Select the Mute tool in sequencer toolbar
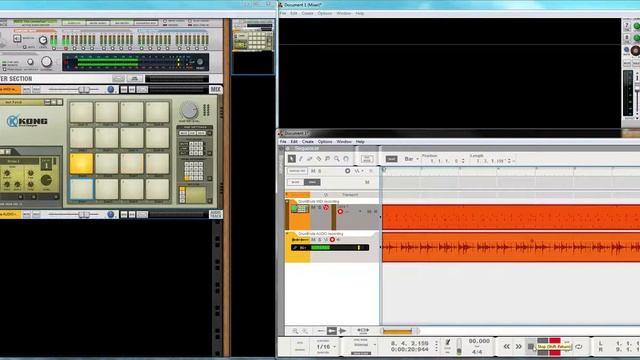 pos(328,159)
